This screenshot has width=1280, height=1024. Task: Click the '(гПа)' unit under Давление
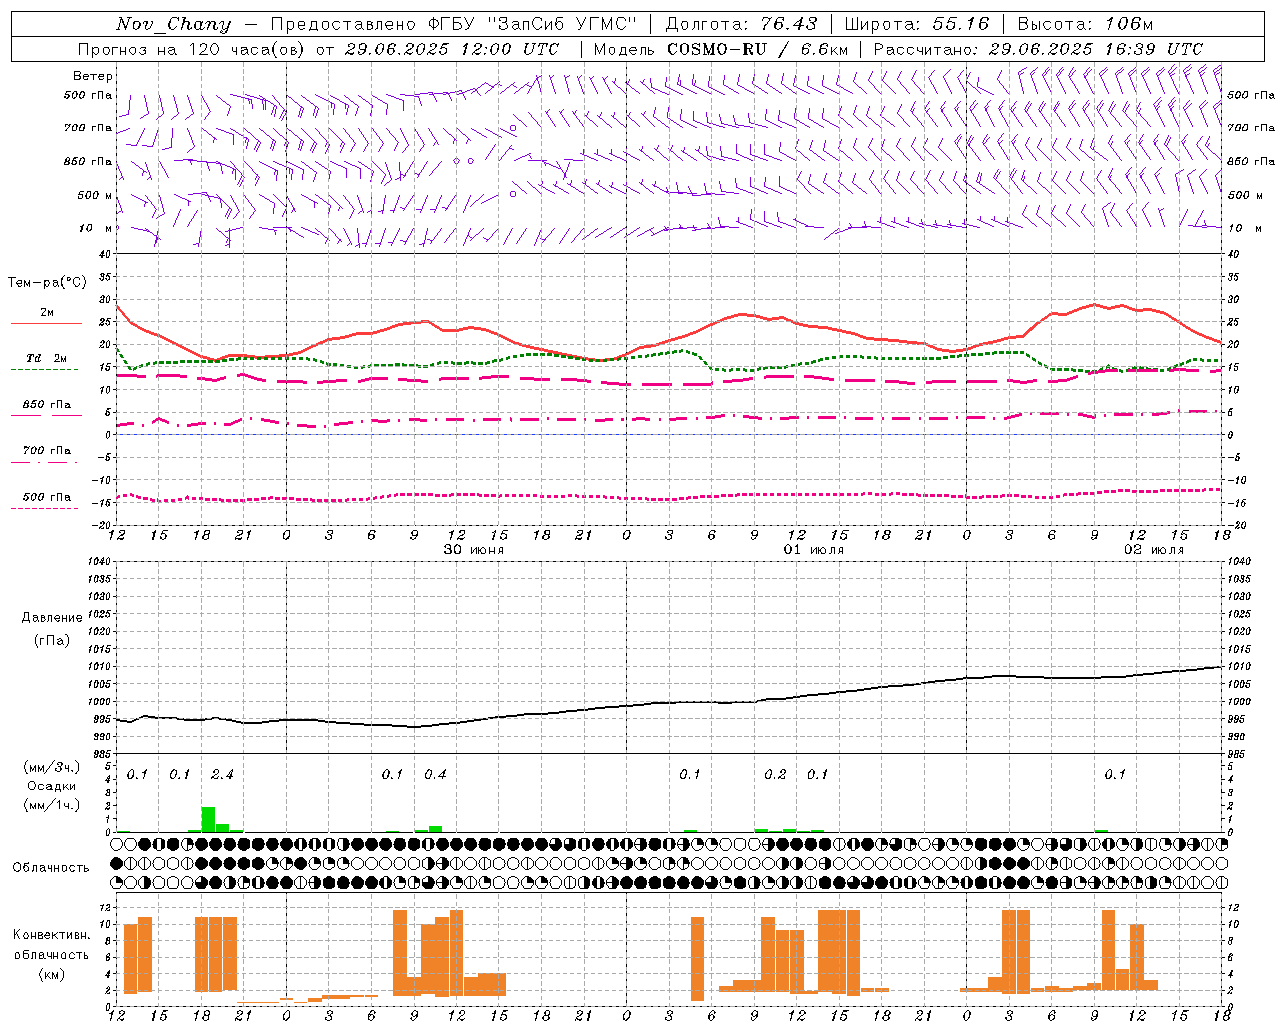pos(51,641)
